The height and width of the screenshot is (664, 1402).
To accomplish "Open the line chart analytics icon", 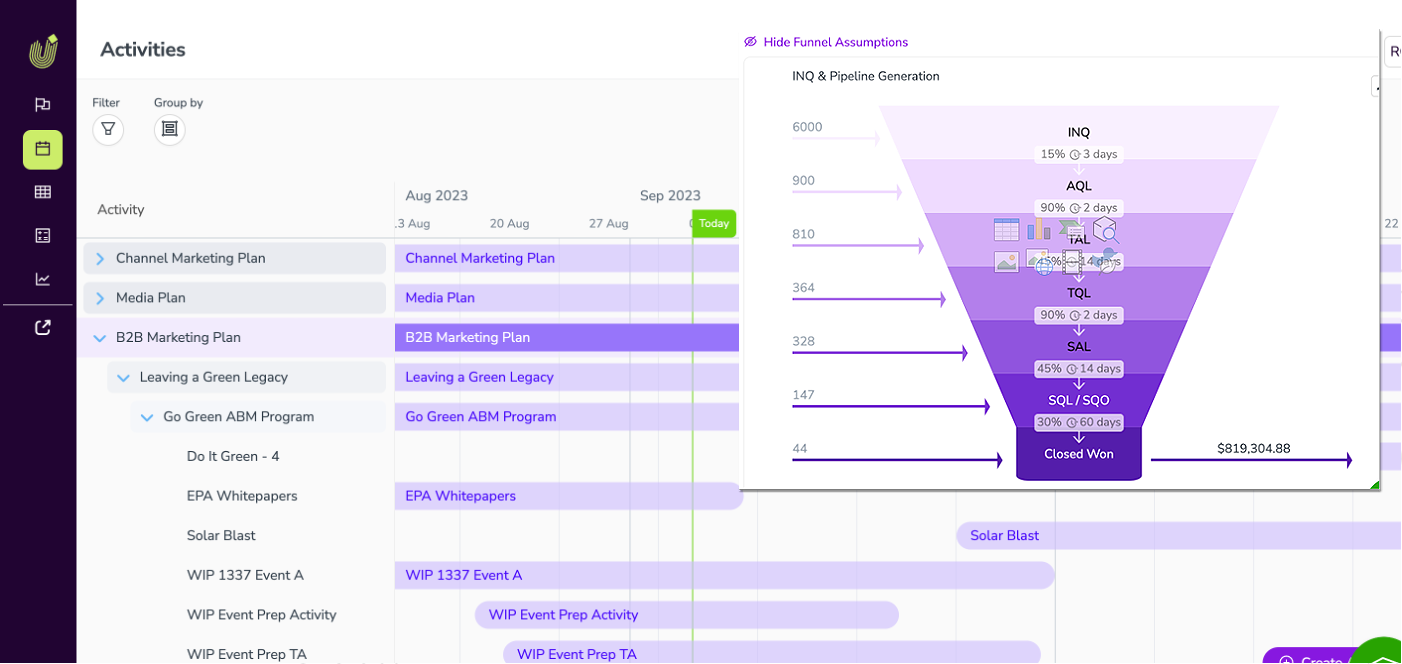I will click(42, 280).
